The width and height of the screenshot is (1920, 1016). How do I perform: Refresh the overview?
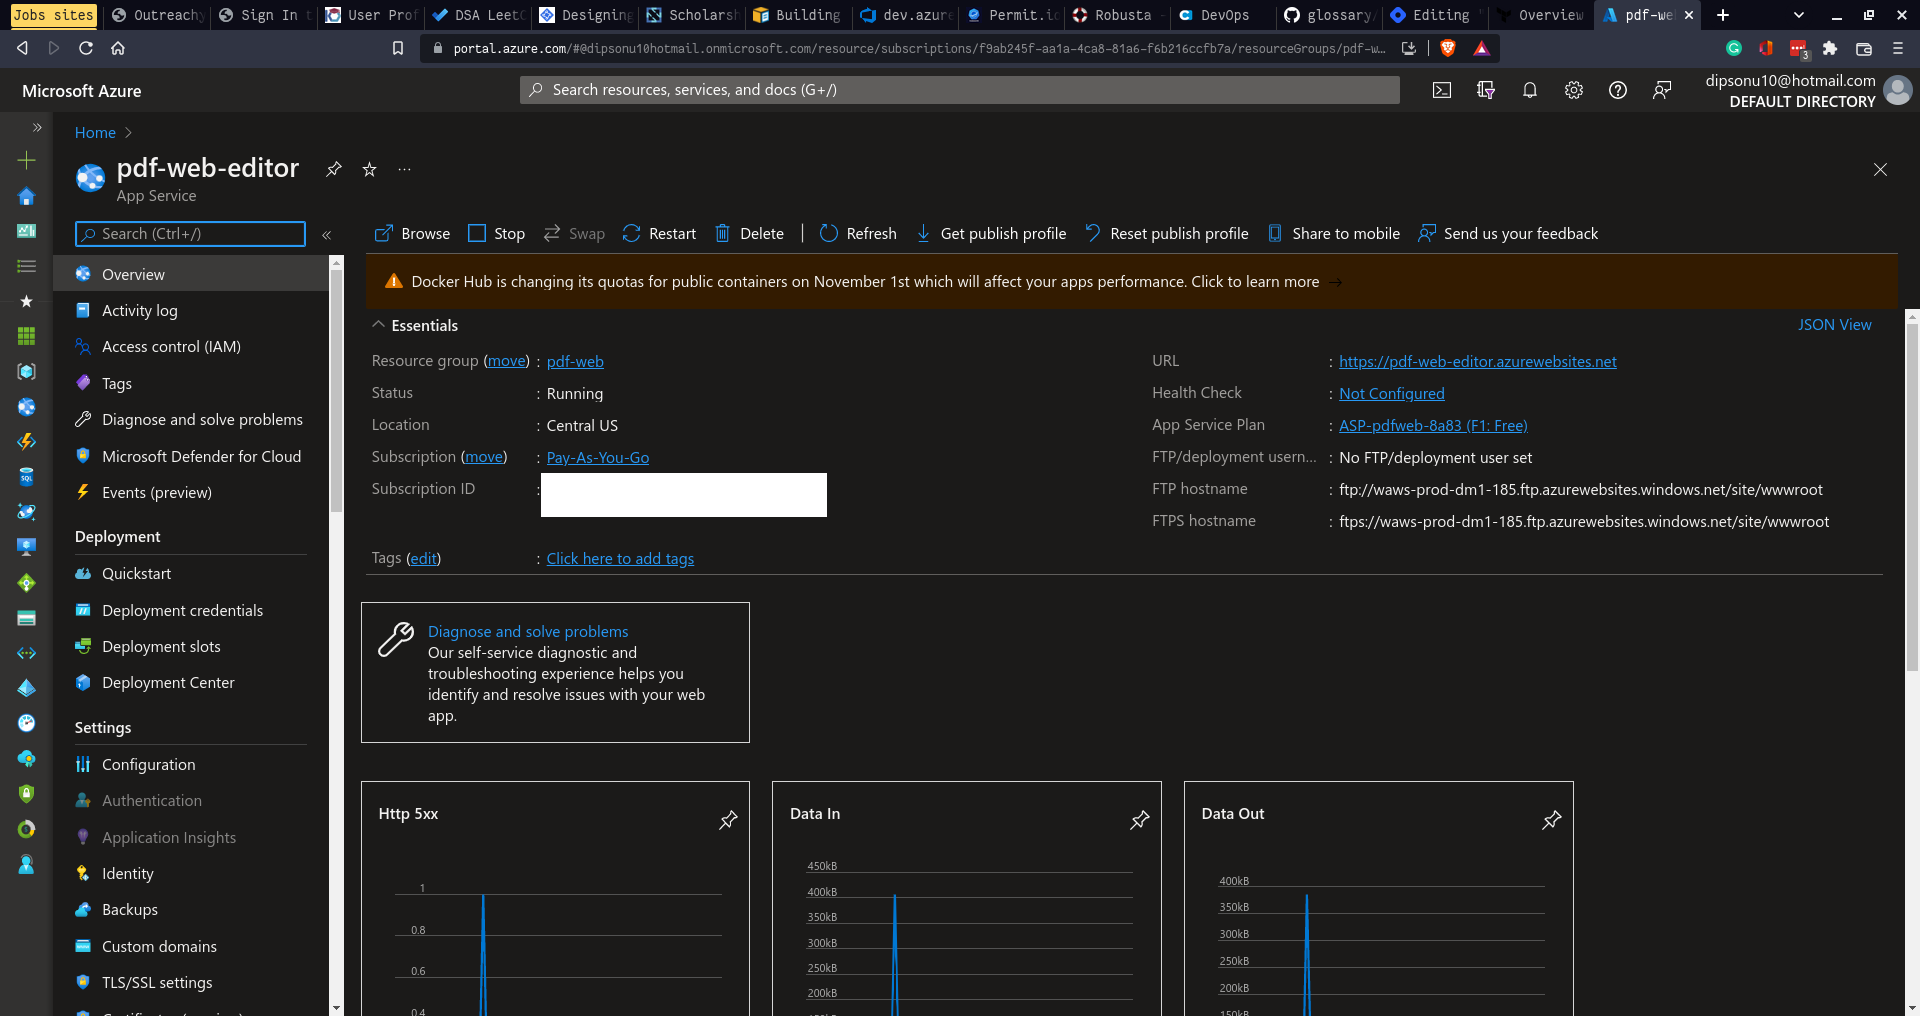point(858,234)
